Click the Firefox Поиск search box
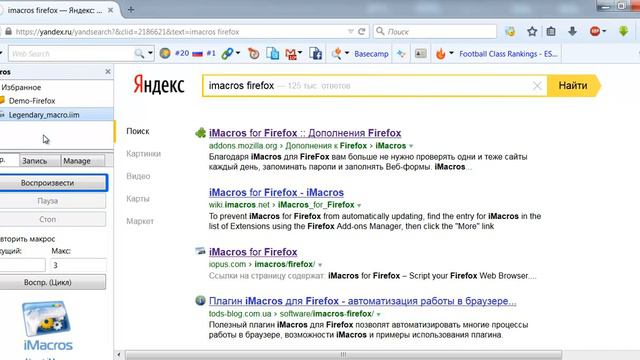 pyautogui.click(x=435, y=31)
